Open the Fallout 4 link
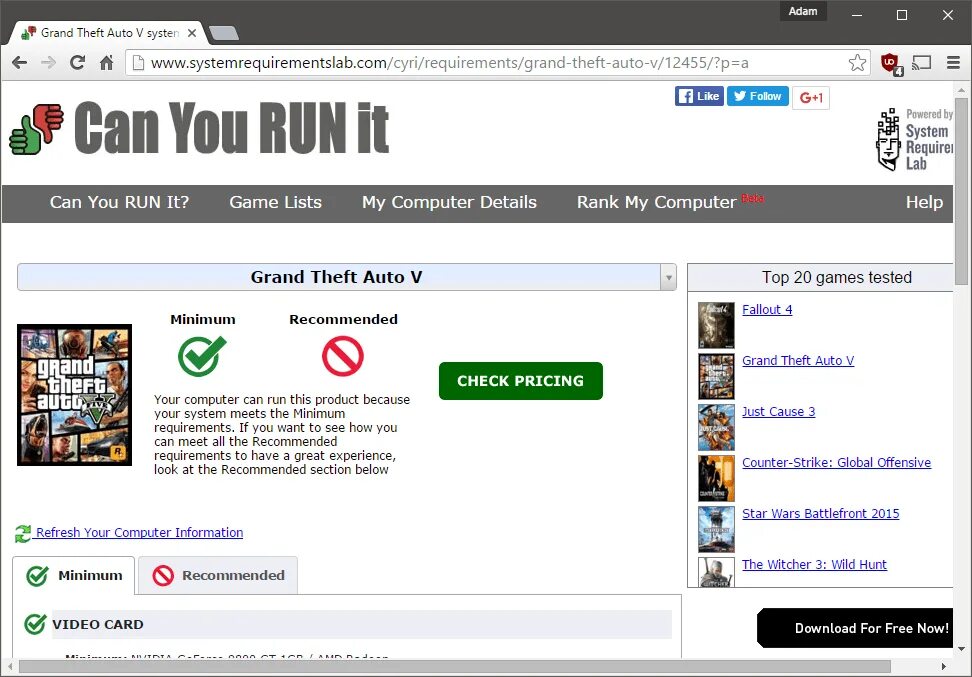The width and height of the screenshot is (972, 677). [767, 309]
